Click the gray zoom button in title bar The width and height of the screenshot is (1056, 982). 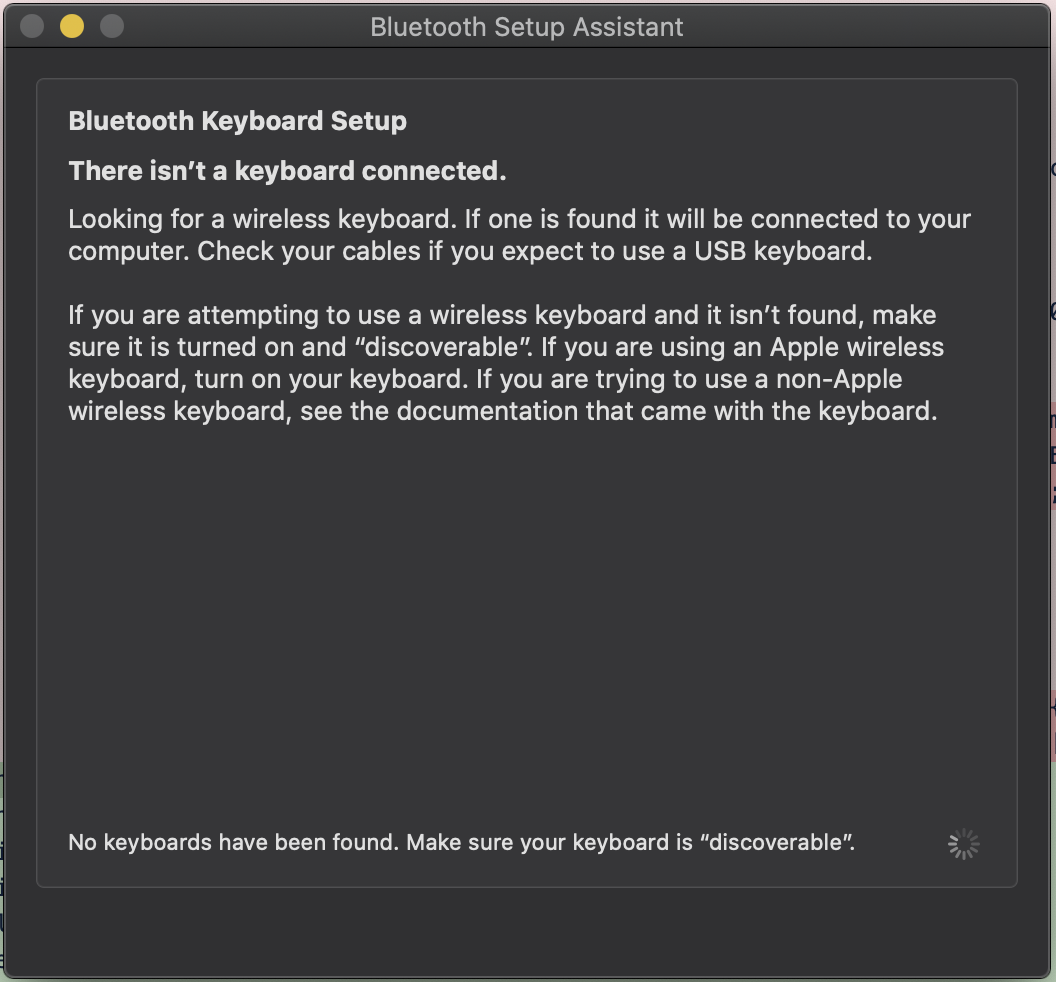coord(112,26)
